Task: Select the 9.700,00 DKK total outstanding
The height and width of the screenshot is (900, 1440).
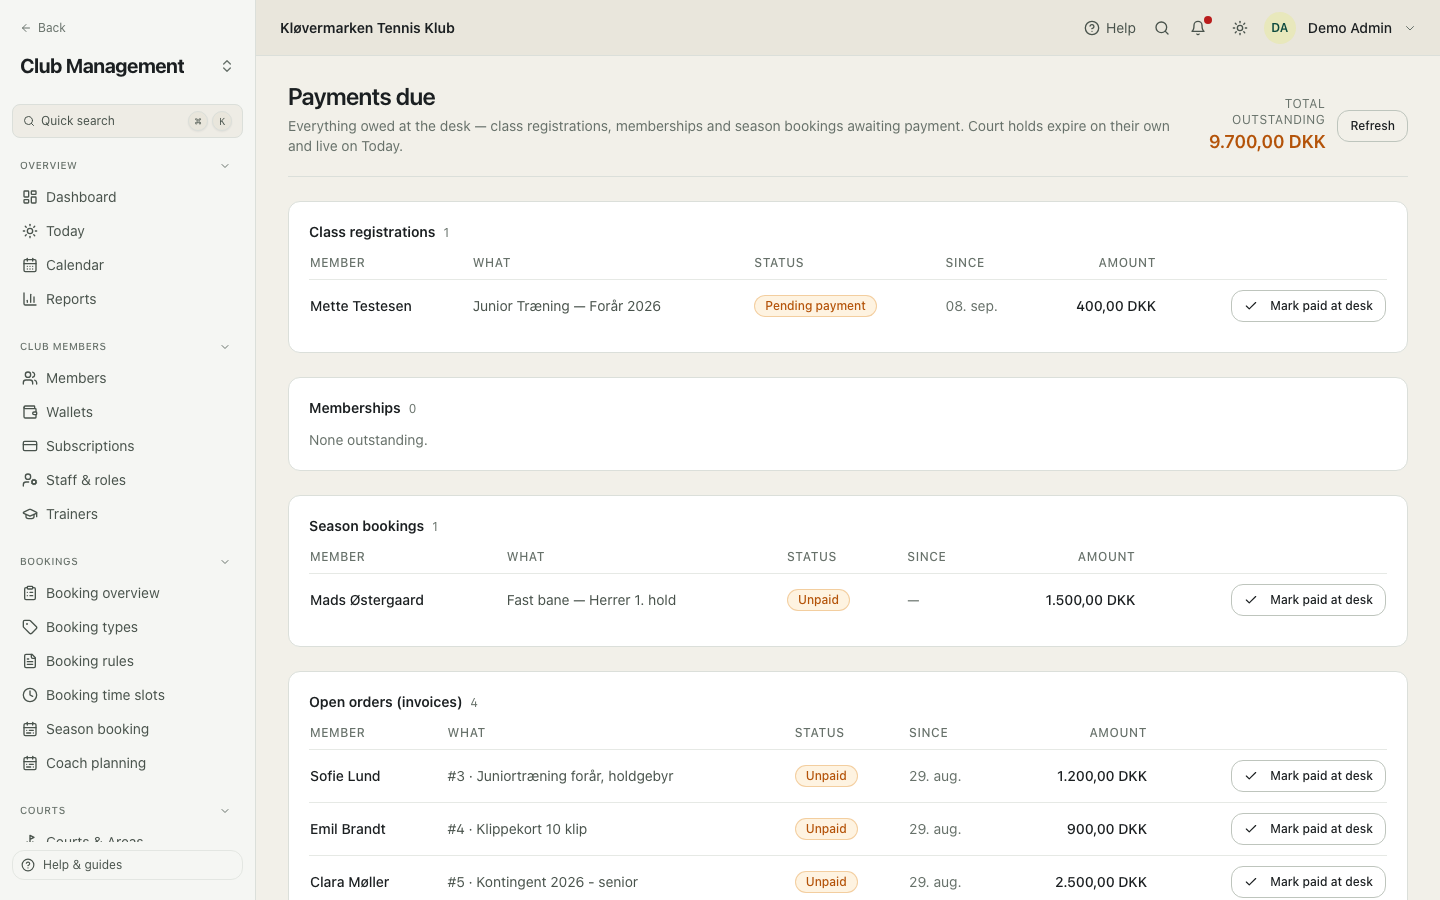Action: pos(1267,142)
